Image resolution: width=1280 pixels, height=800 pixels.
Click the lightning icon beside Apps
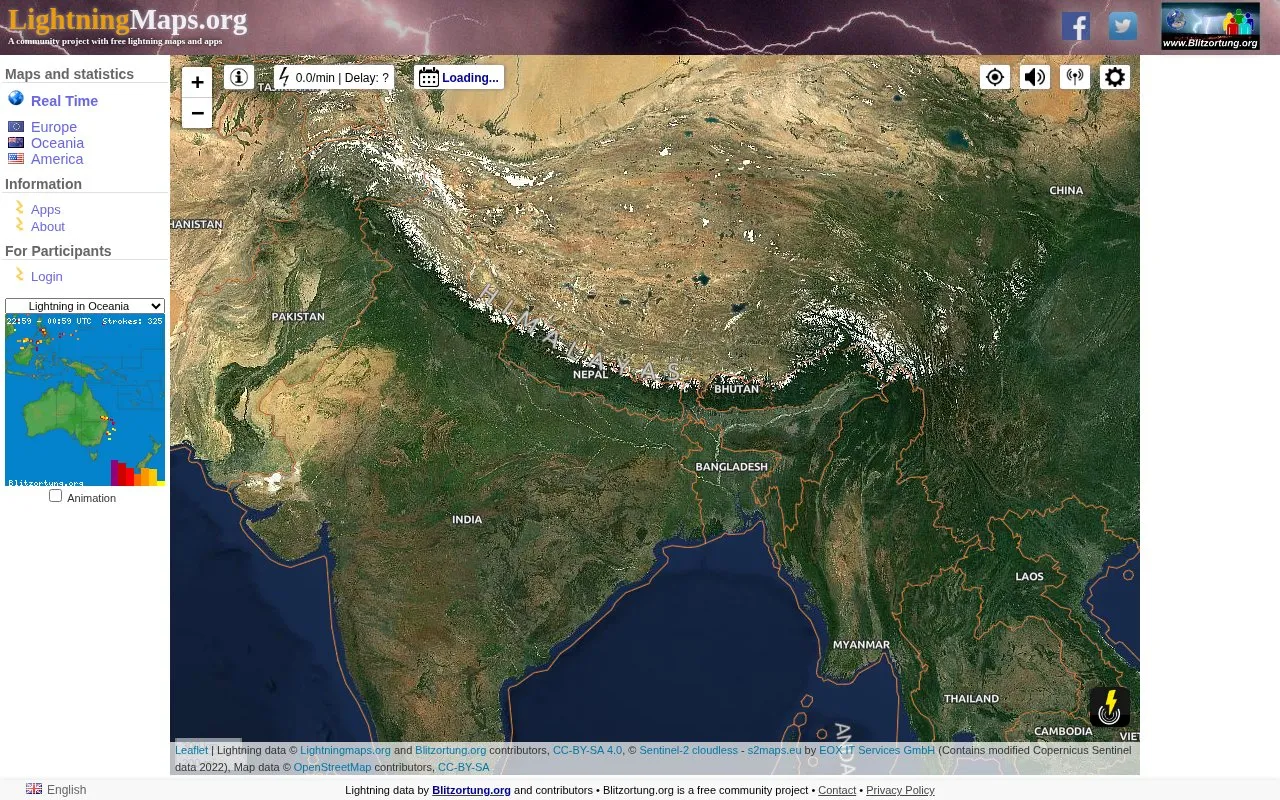[x=19, y=207]
